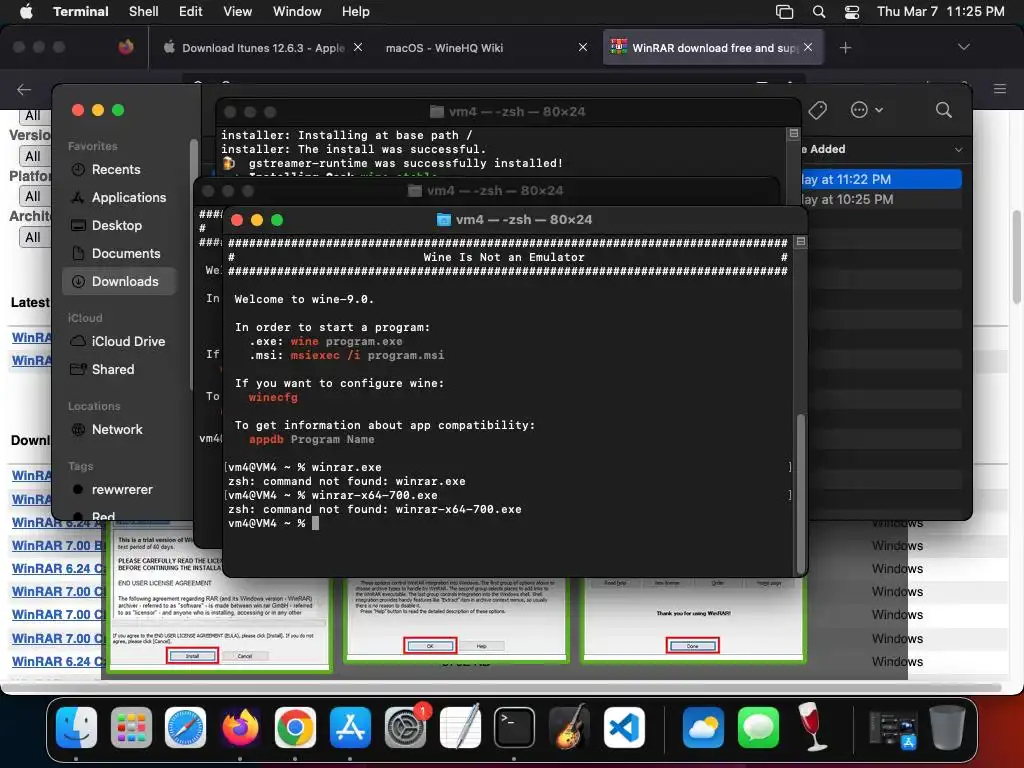Open the Edit menu
Viewport: 1024px width, 768px height.
pyautogui.click(x=190, y=11)
